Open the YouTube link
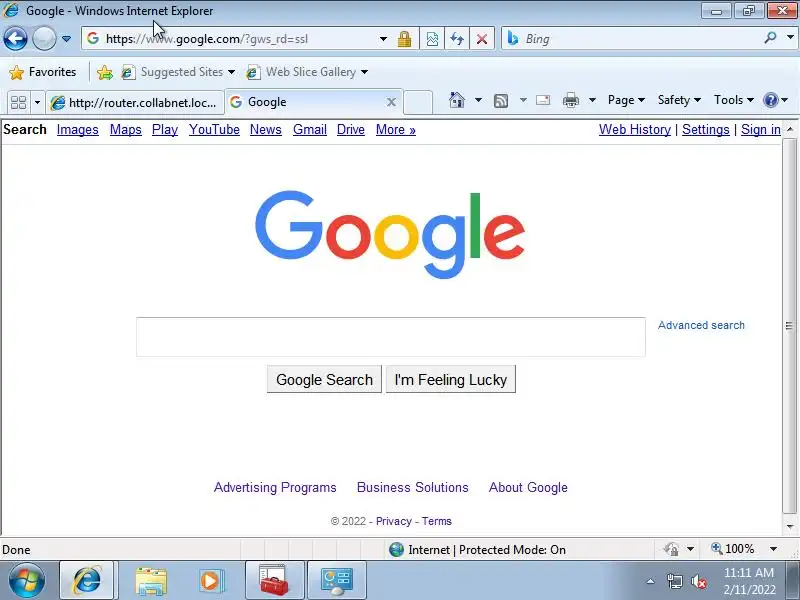Image resolution: width=800 pixels, height=600 pixels. pyautogui.click(x=214, y=130)
